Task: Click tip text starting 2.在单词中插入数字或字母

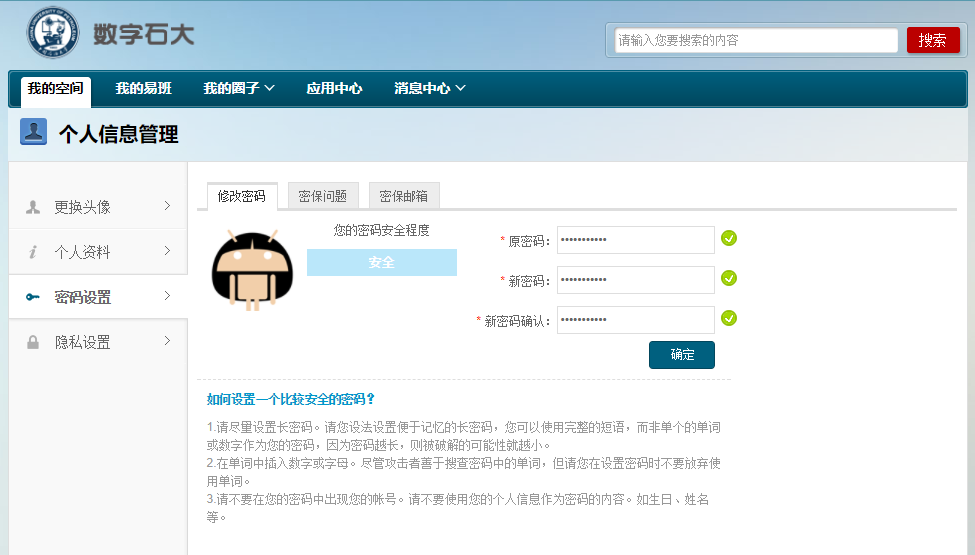Action: click(464, 472)
